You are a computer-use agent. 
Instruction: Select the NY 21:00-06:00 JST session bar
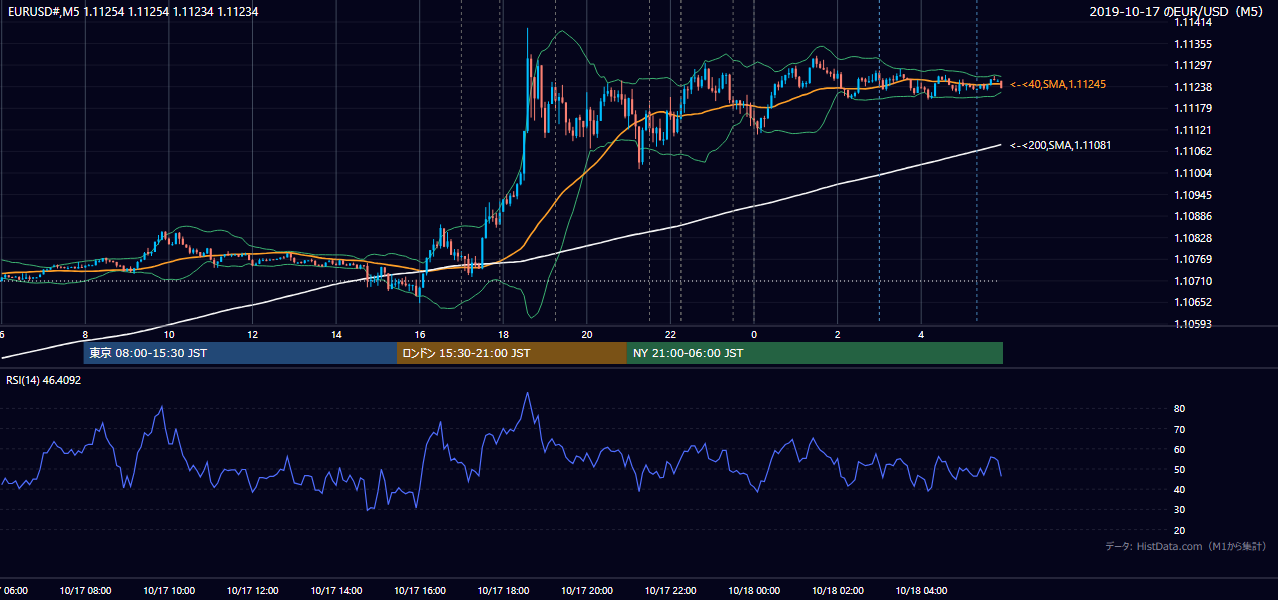tap(815, 353)
